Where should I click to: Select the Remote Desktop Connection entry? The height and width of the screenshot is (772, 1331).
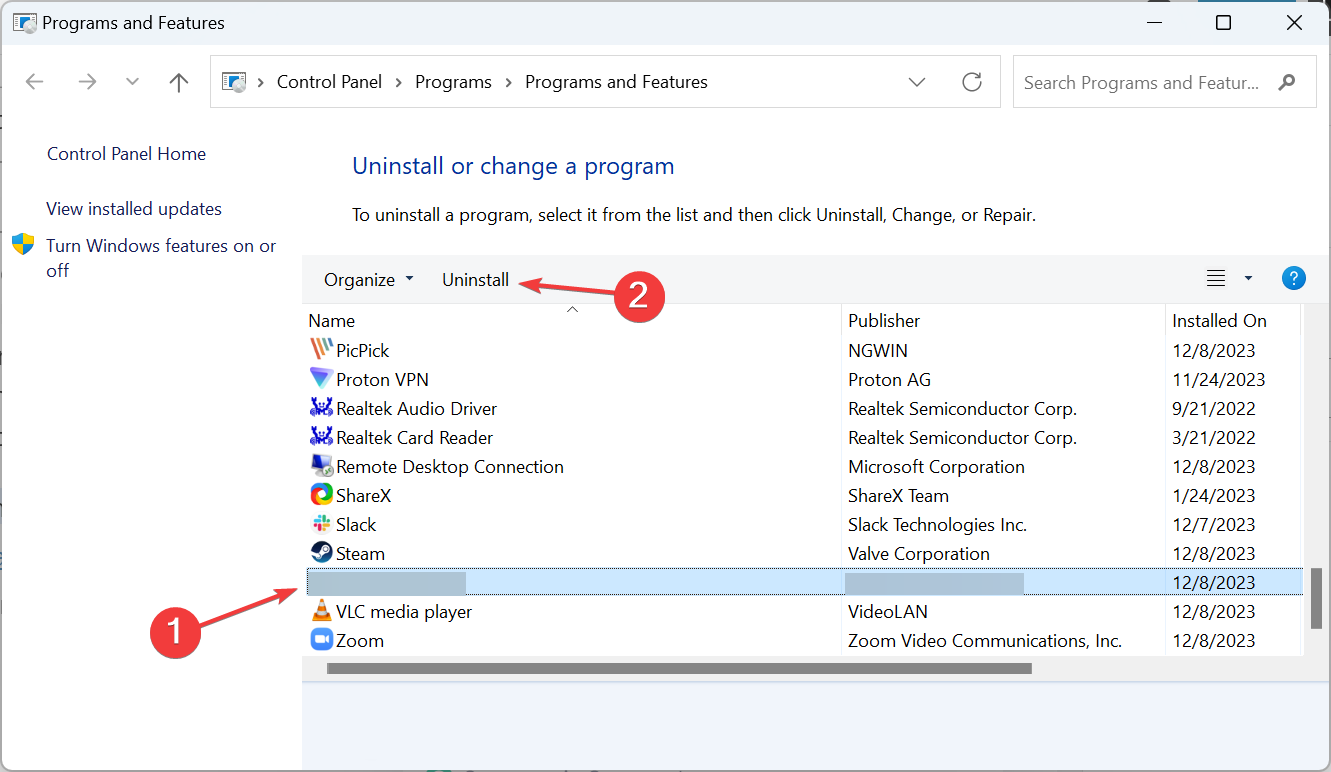[x=804, y=466]
